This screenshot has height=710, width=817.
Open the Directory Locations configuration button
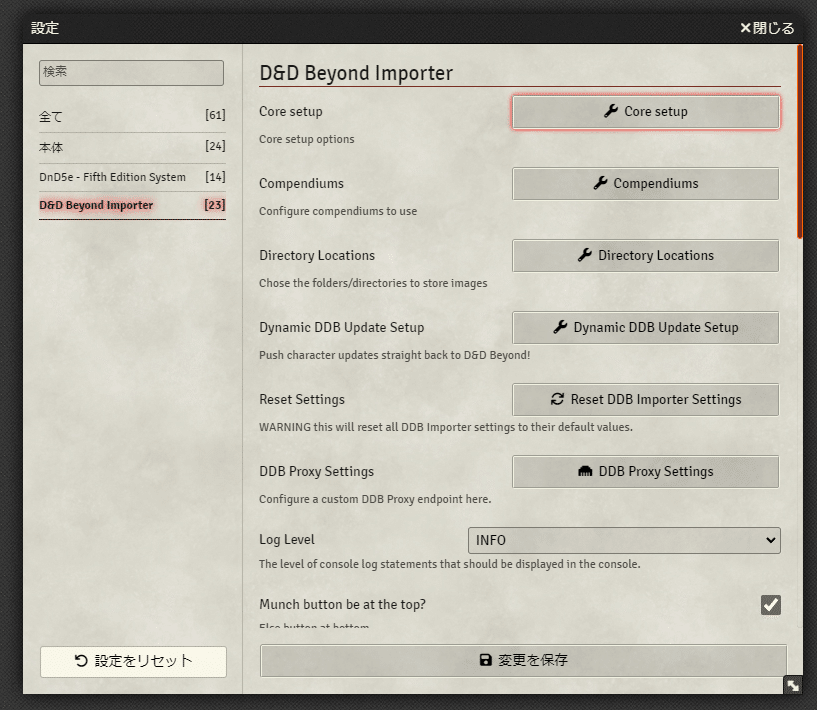coord(646,255)
